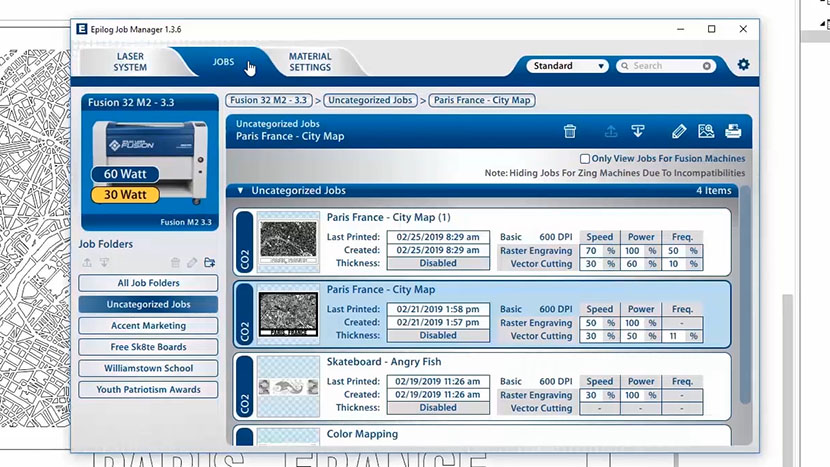Screen dimensions: 830x467
Task: Enable Only View Jobs For Fusion Machines
Action: 585,159
